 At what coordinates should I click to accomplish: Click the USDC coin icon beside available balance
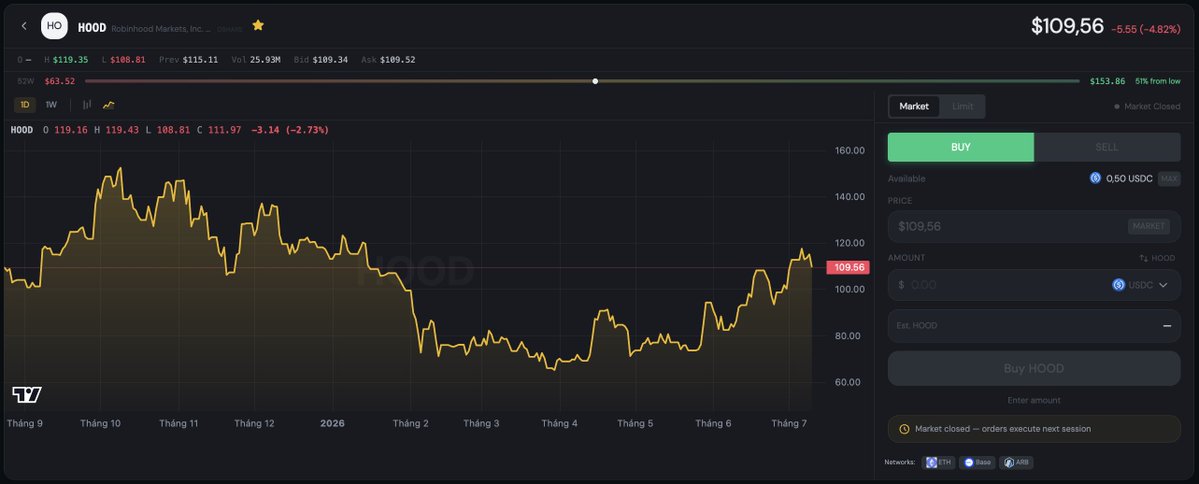(1095, 178)
